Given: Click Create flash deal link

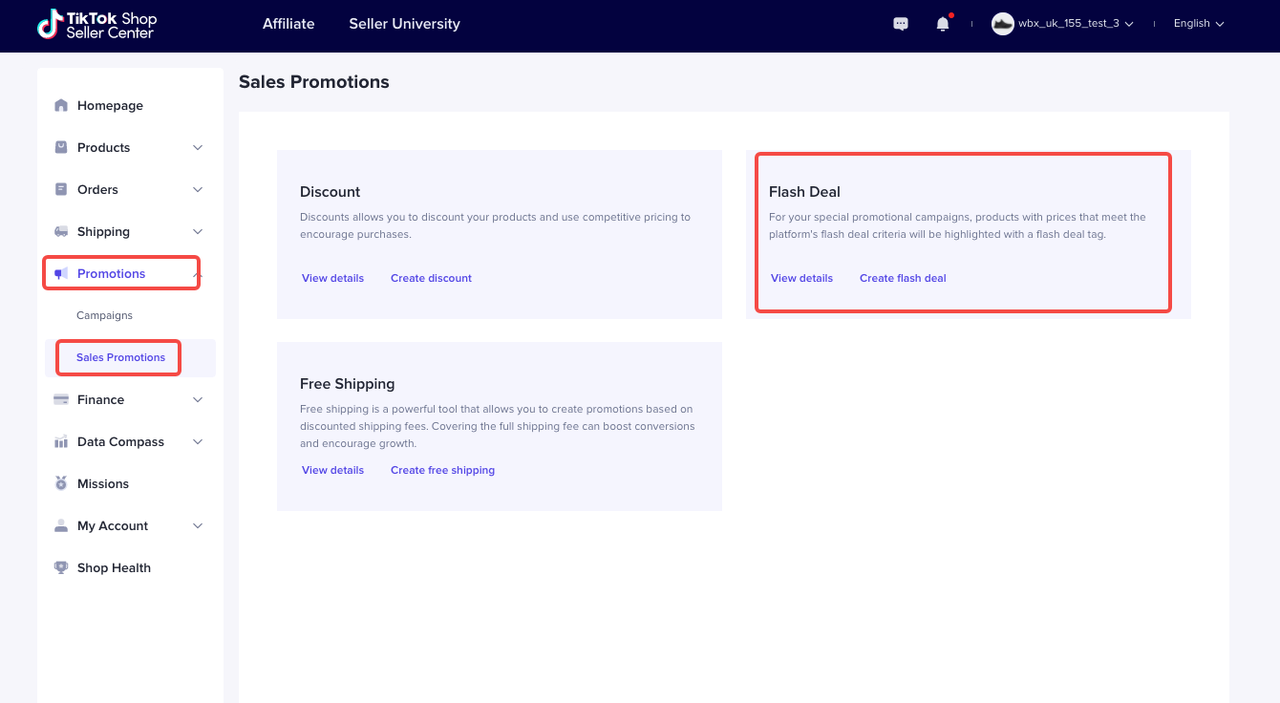Looking at the screenshot, I should 902,278.
